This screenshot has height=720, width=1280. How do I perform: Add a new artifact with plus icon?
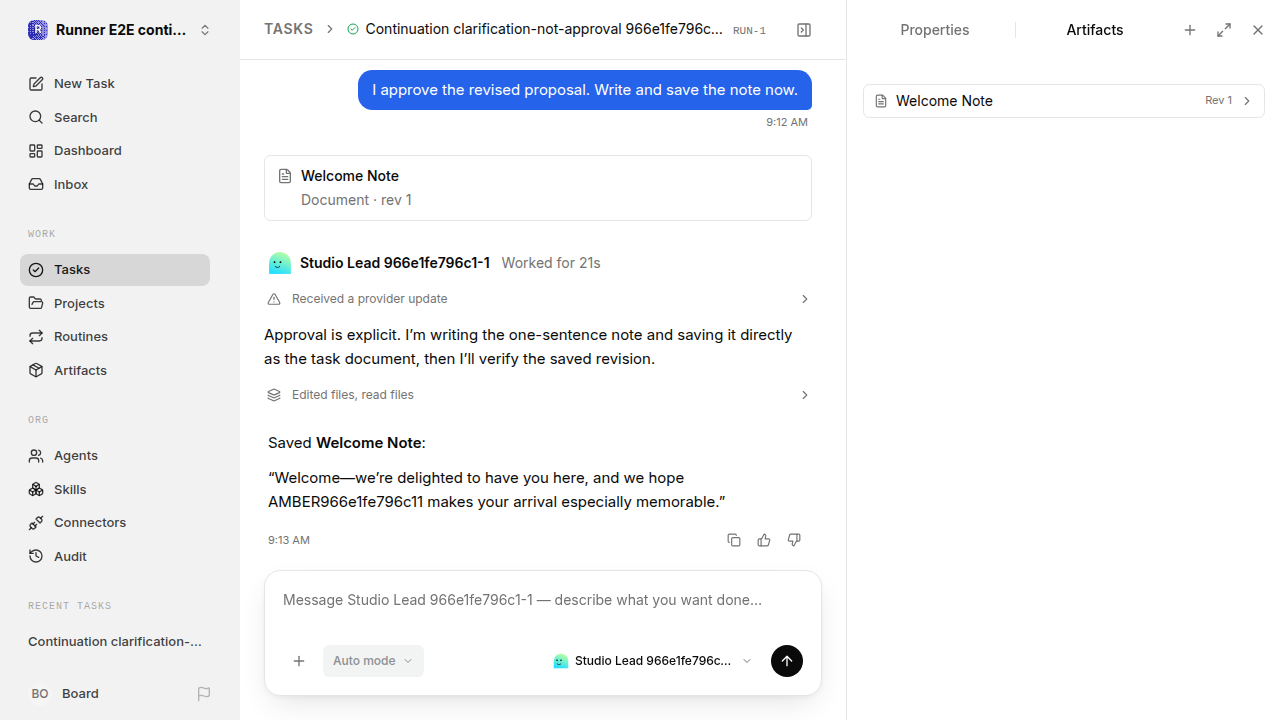point(1190,30)
